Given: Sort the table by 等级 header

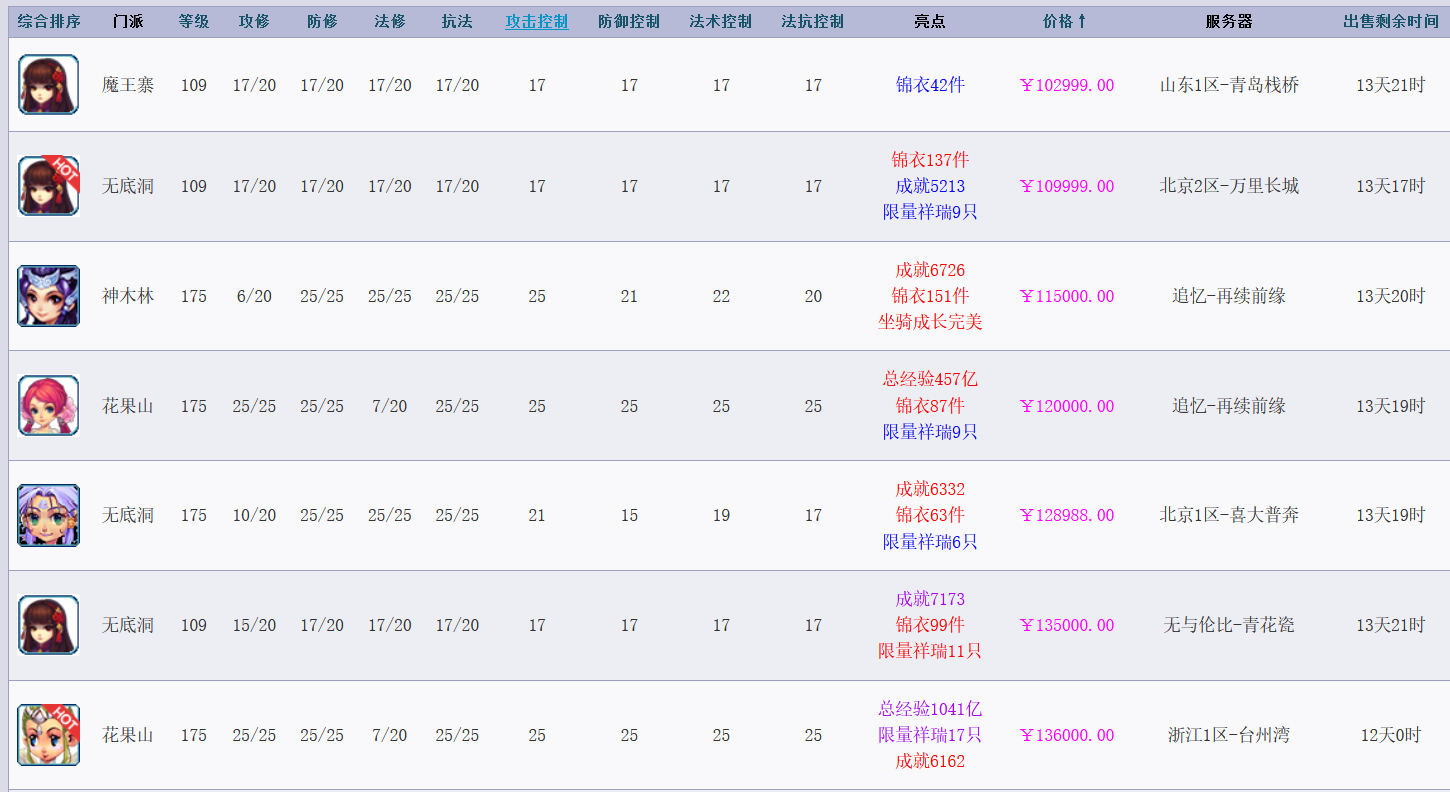Looking at the screenshot, I should [x=194, y=21].
